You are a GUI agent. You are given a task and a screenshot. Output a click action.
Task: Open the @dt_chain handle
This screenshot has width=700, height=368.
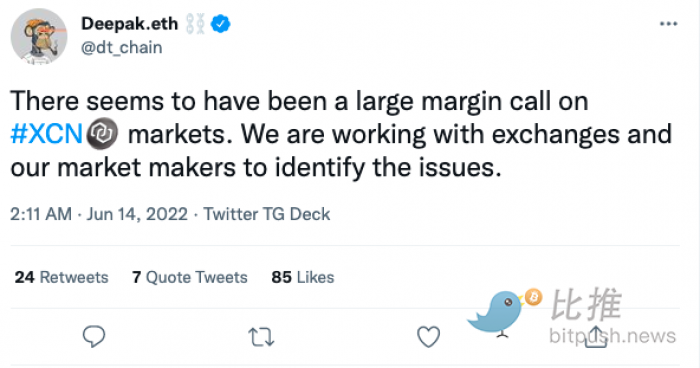[121, 47]
